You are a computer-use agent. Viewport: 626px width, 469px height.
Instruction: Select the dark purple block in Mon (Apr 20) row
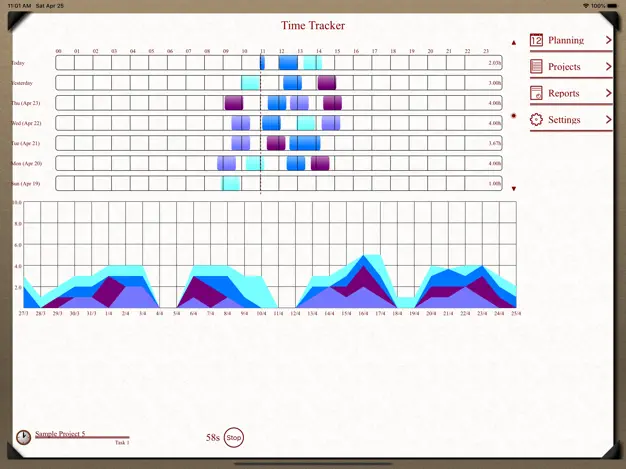(320, 163)
